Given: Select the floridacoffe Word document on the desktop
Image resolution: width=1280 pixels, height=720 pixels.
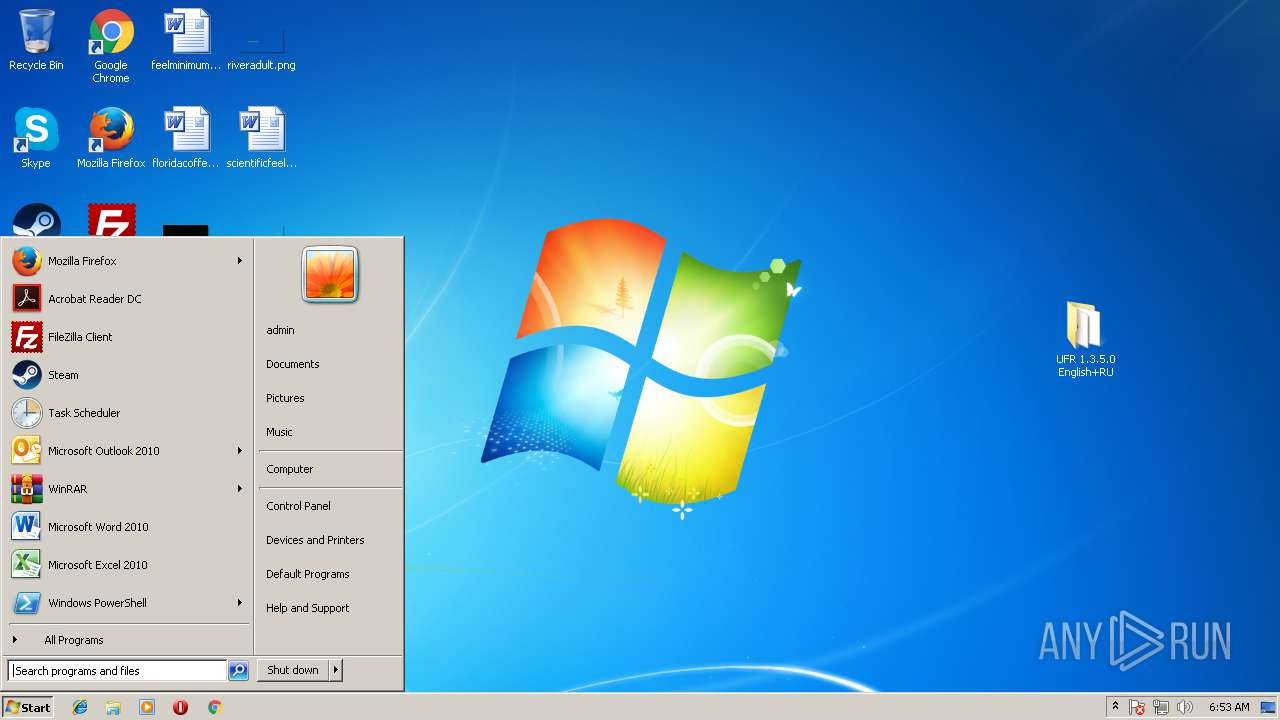Looking at the screenshot, I should click(x=186, y=138).
